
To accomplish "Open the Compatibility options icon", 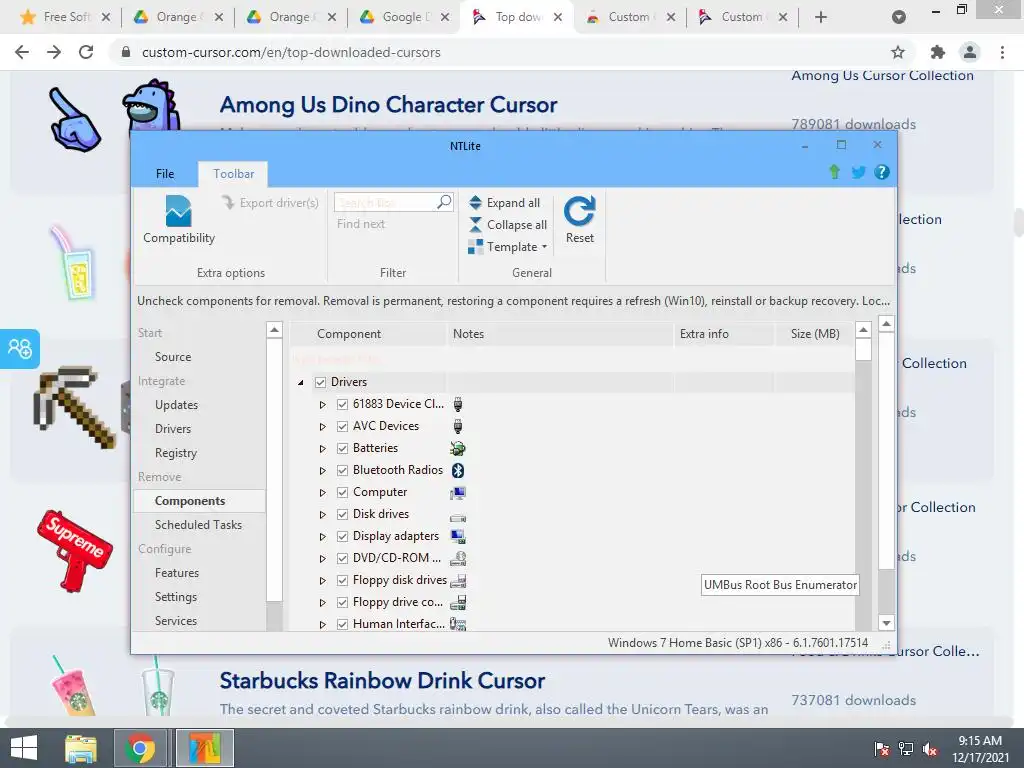I will coord(178,212).
